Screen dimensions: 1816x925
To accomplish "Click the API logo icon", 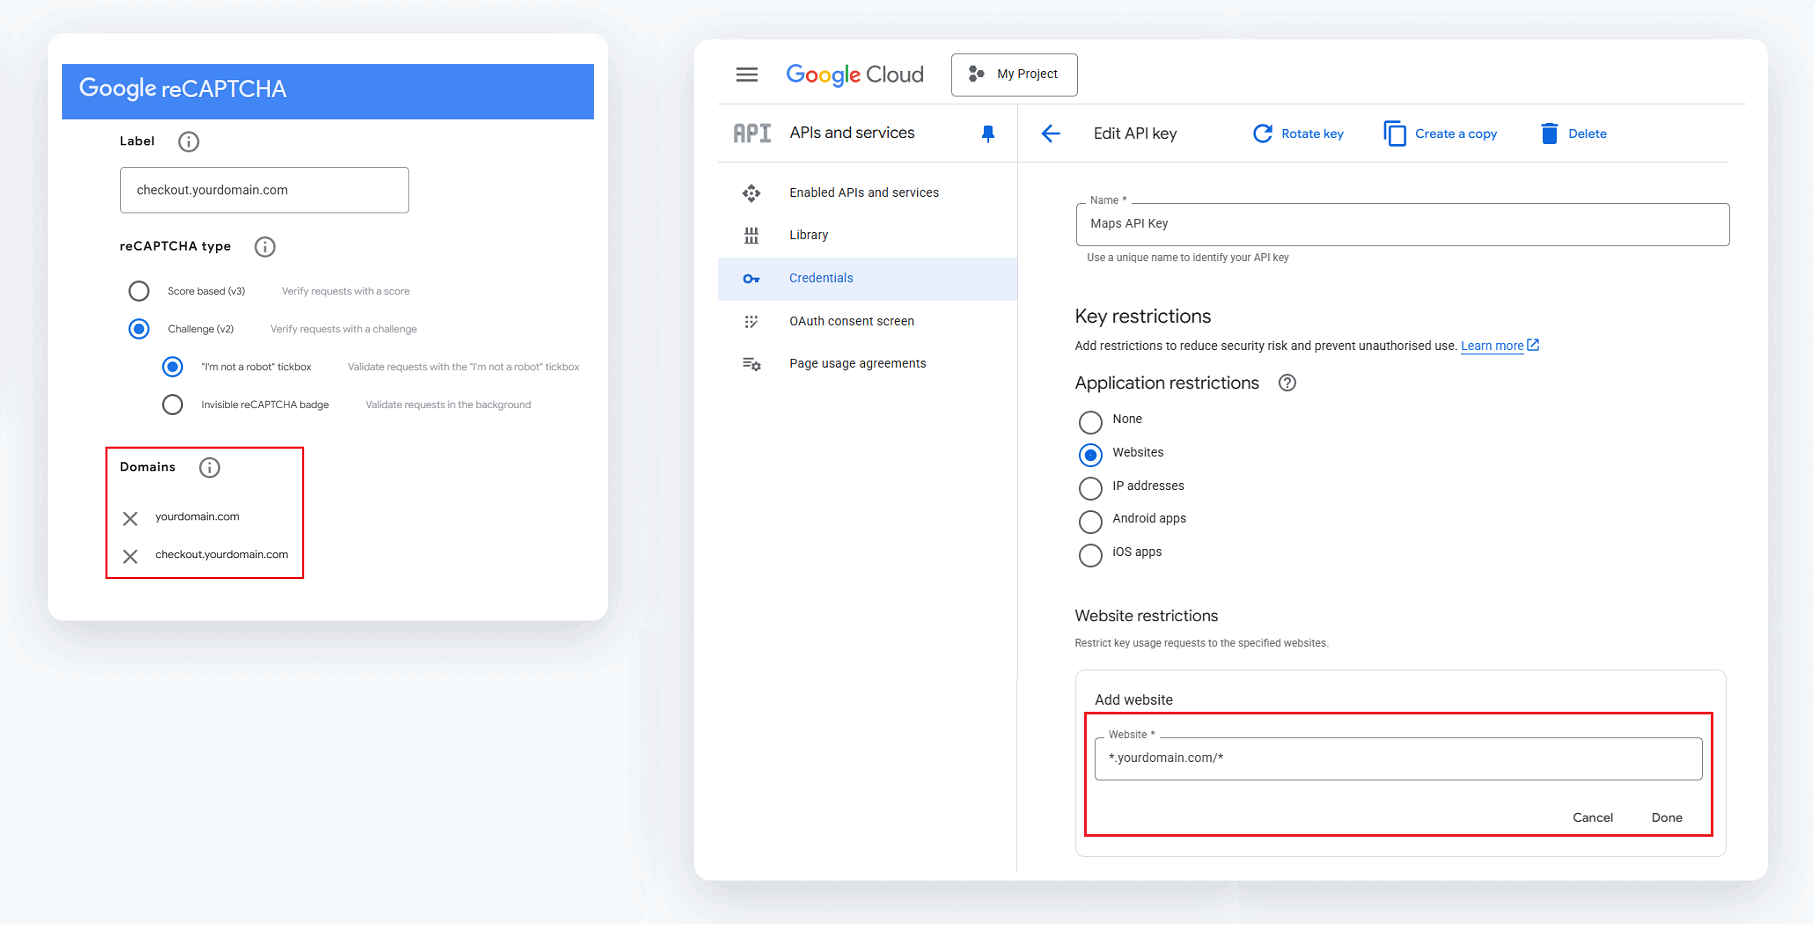I will pyautogui.click(x=752, y=133).
